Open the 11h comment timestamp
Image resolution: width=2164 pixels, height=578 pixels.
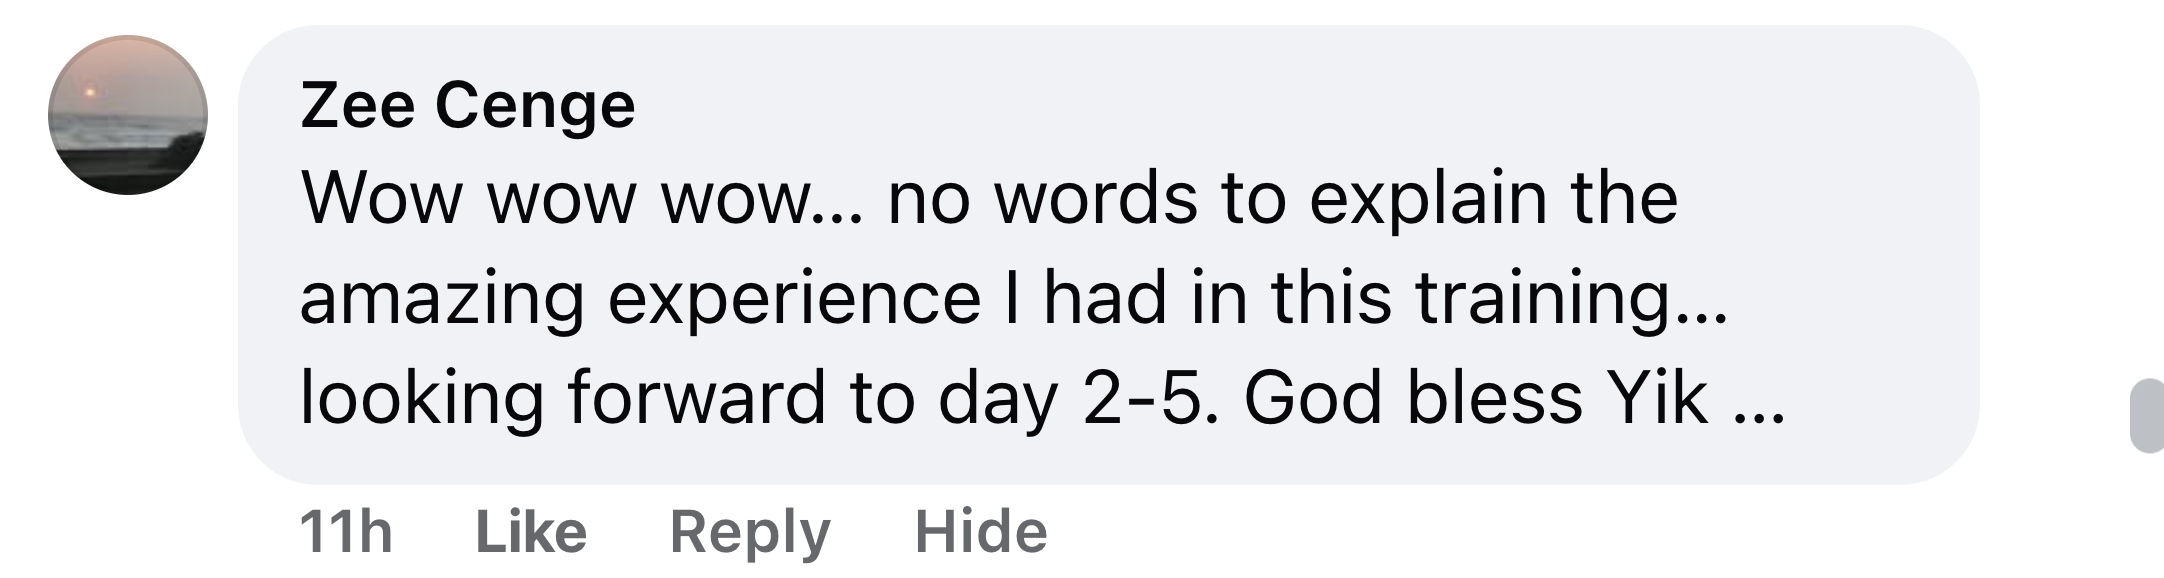pyautogui.click(x=345, y=531)
